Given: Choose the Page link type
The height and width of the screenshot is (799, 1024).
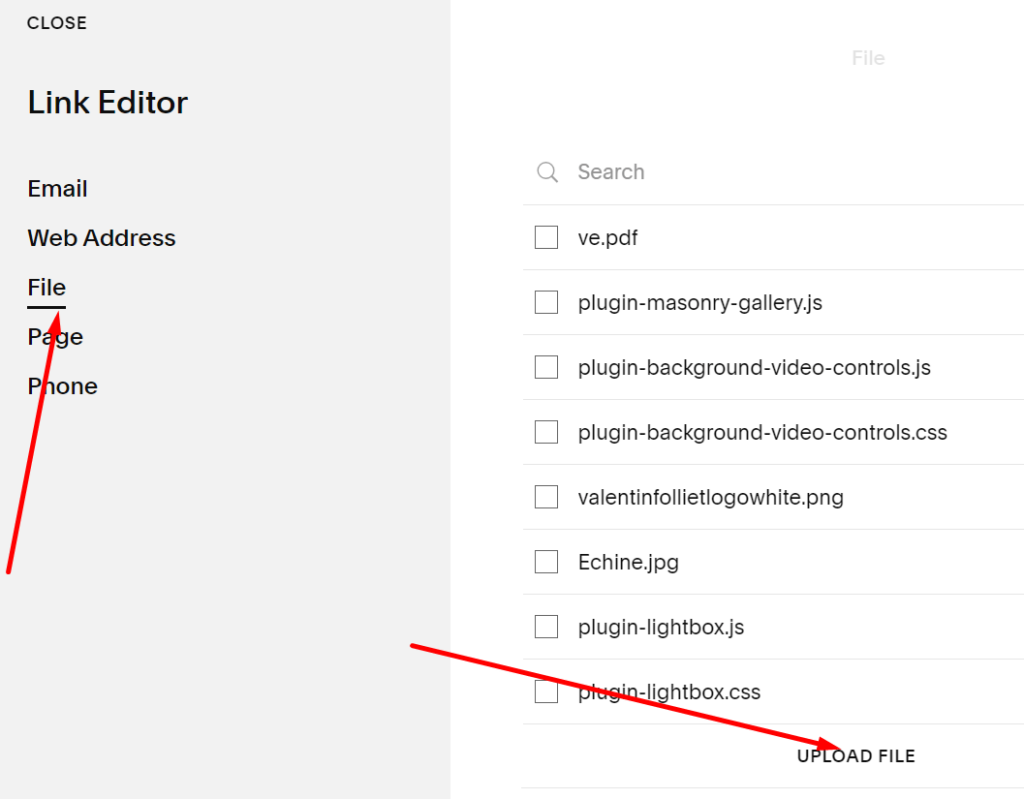Looking at the screenshot, I should [55, 337].
